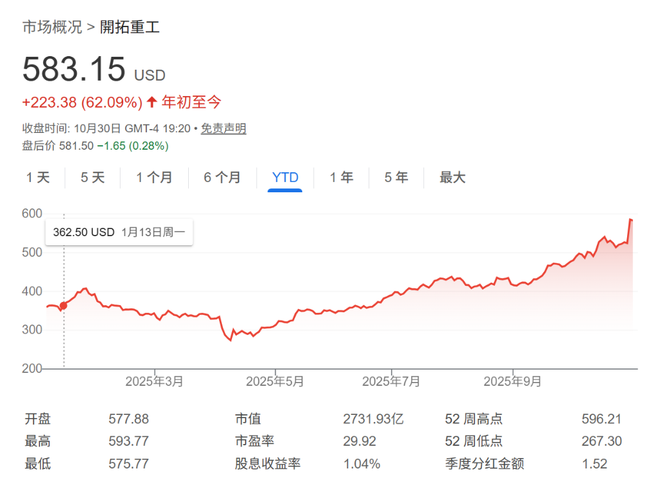Switch to the 1天 range tab
Viewport: 660px width, 482px height.
coord(37,177)
